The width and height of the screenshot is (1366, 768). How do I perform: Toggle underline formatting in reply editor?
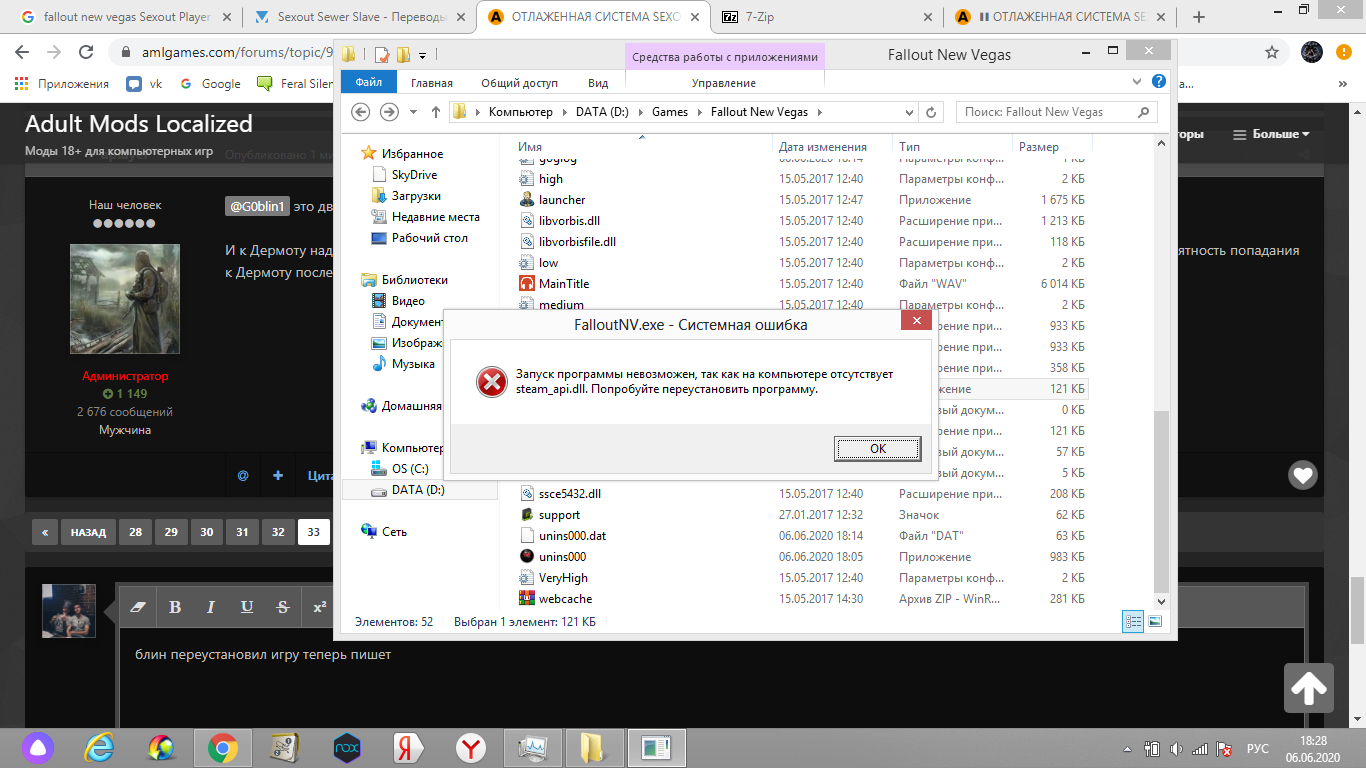[x=247, y=607]
